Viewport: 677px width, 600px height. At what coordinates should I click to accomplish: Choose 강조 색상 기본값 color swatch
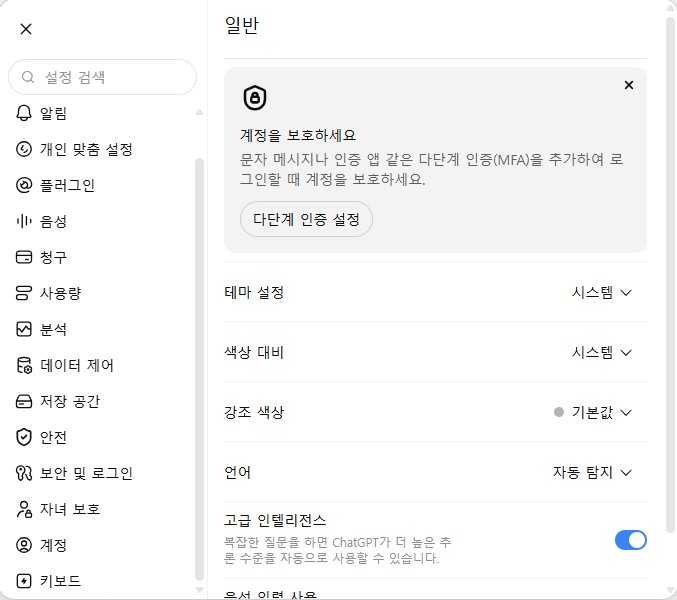(559, 412)
